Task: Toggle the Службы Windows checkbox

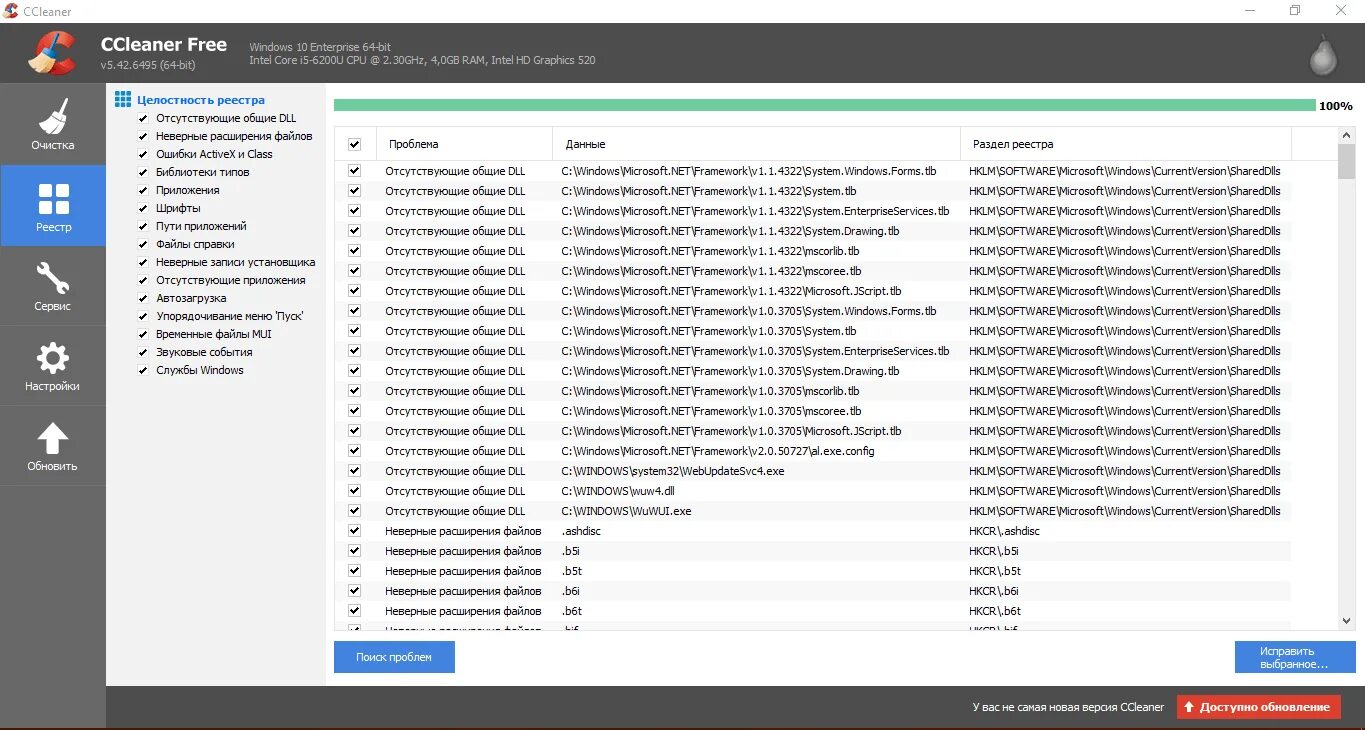Action: click(143, 370)
